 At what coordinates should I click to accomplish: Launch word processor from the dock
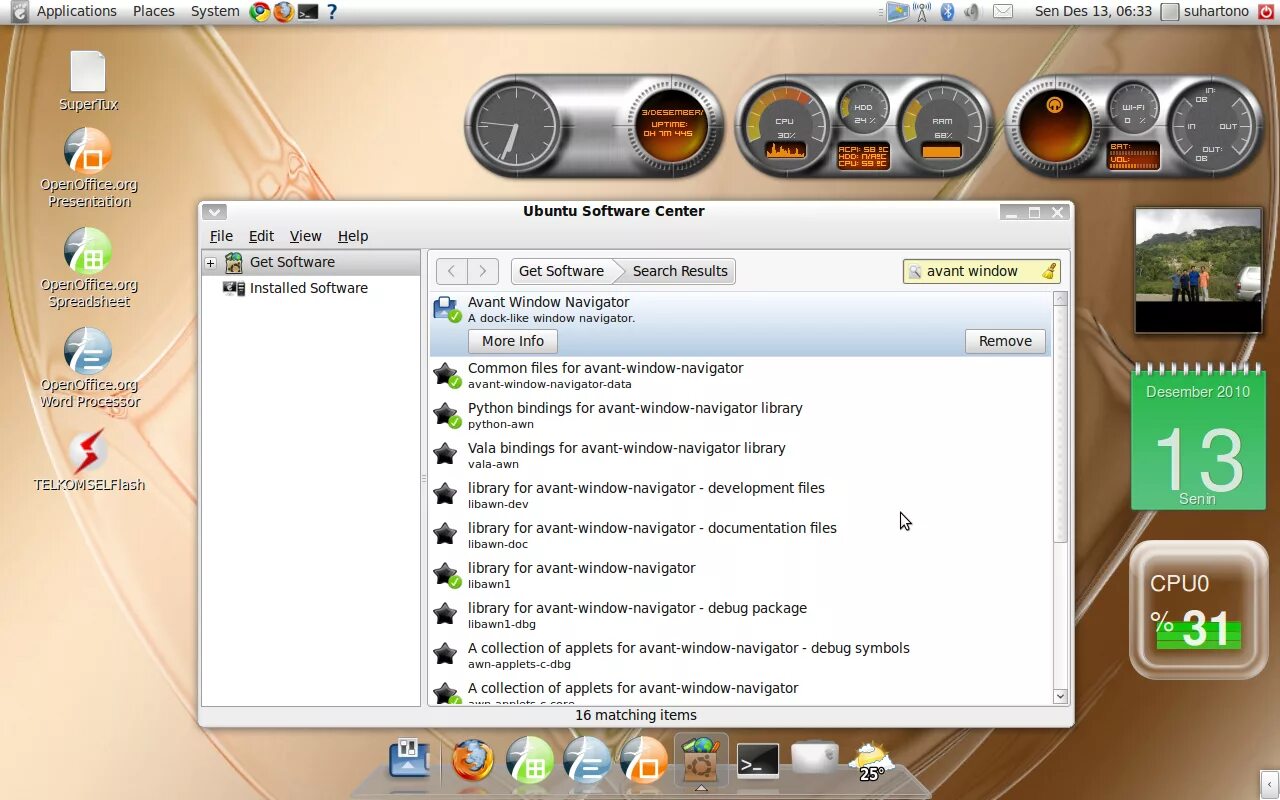pyautogui.click(x=587, y=761)
